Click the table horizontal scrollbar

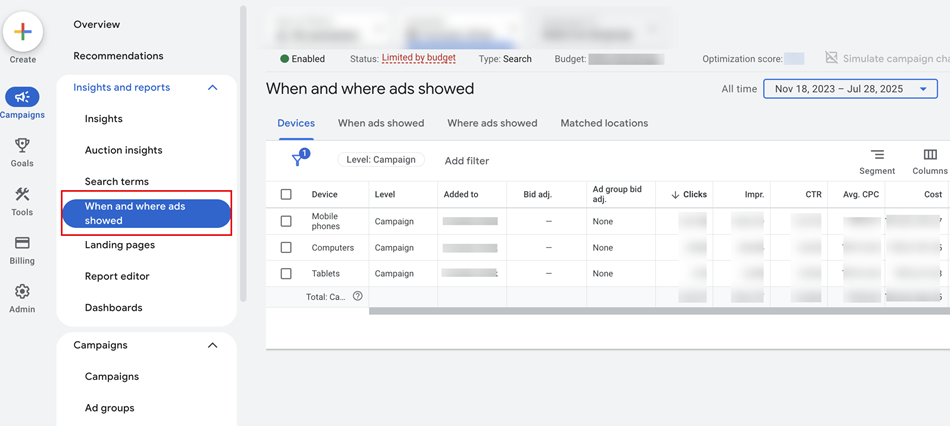tap(659, 311)
